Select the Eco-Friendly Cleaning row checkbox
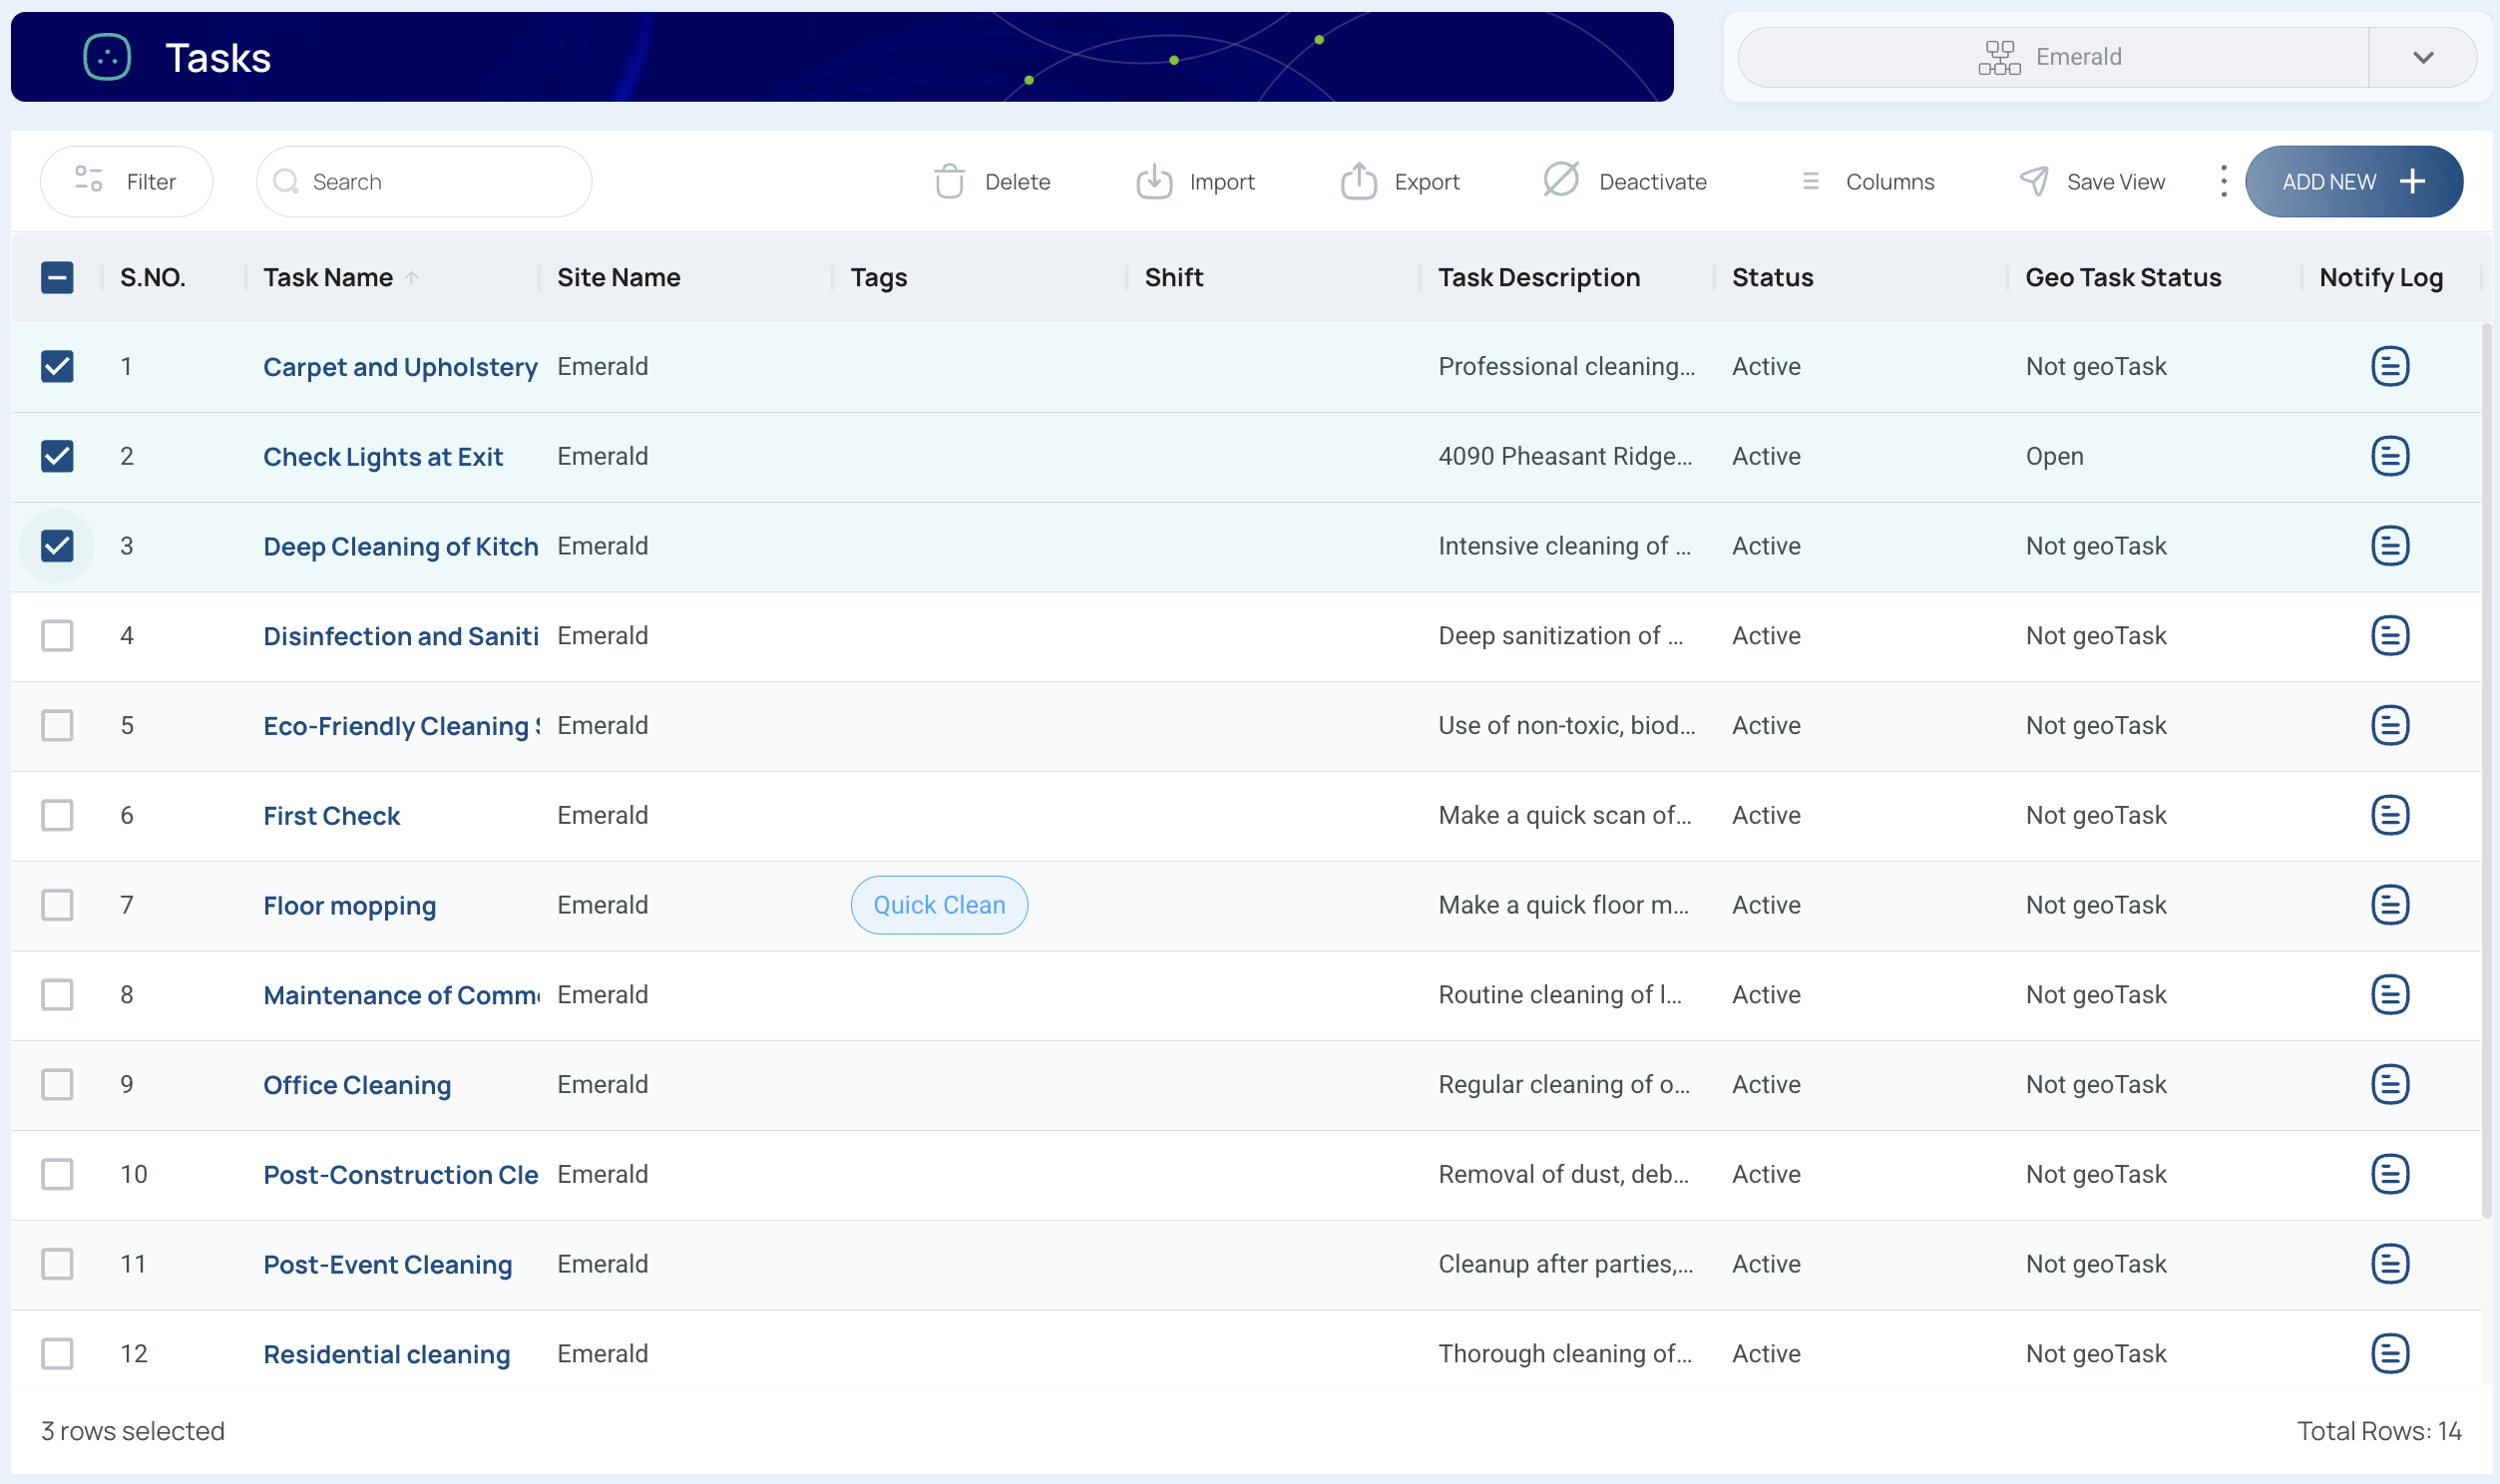Viewport: 2500px width, 1484px height. coord(57,725)
